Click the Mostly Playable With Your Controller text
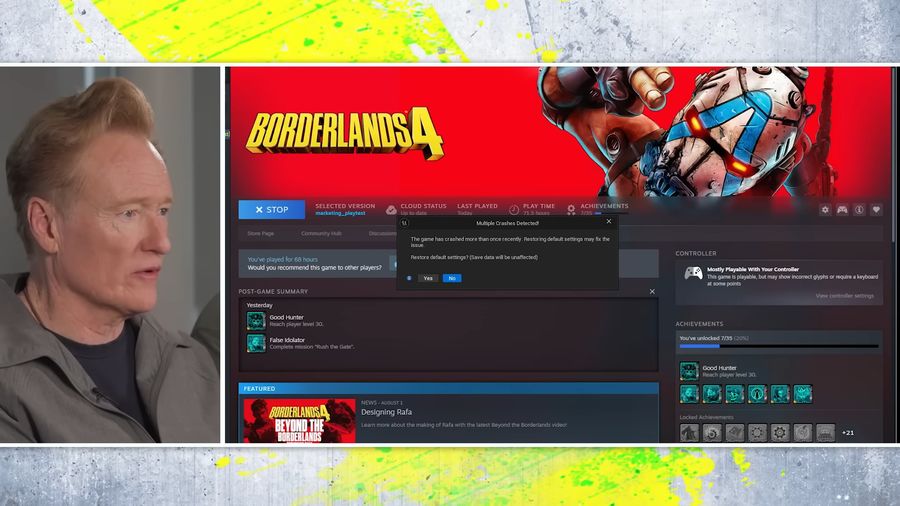 [752, 269]
